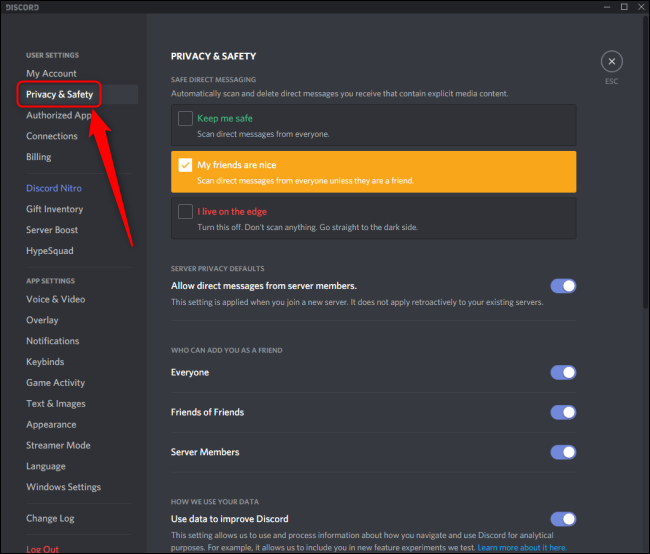Toggle Allow direct messages from server members
This screenshot has height=554, width=650.
(x=563, y=286)
